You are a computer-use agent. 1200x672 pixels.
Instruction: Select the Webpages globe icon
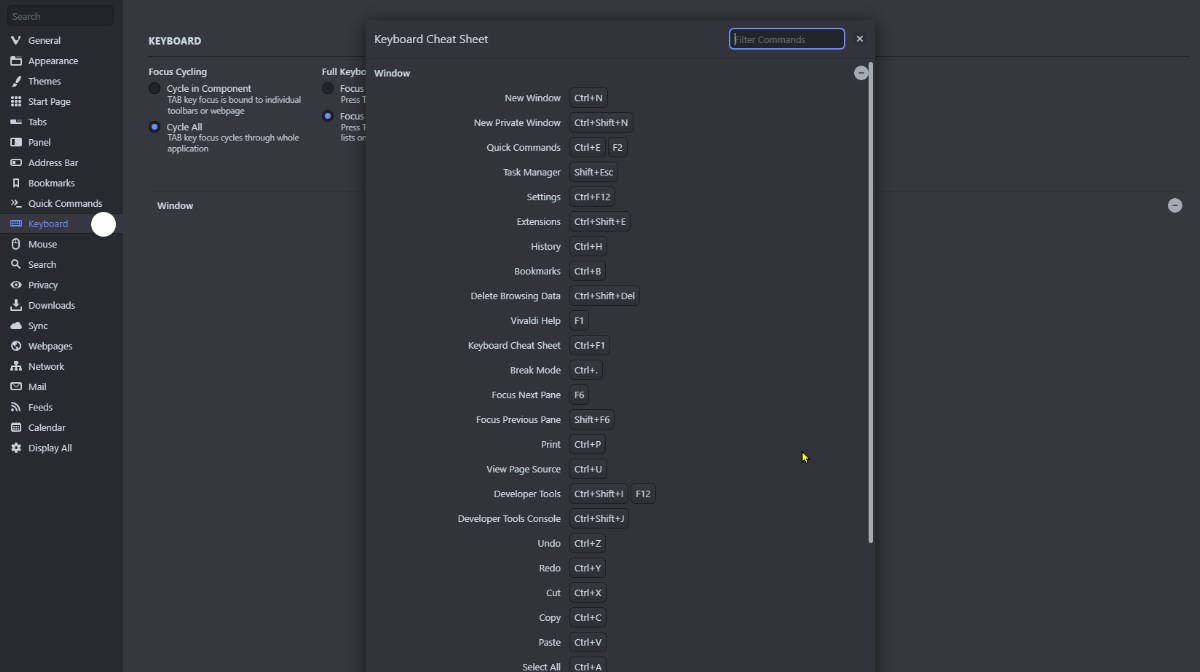point(16,346)
